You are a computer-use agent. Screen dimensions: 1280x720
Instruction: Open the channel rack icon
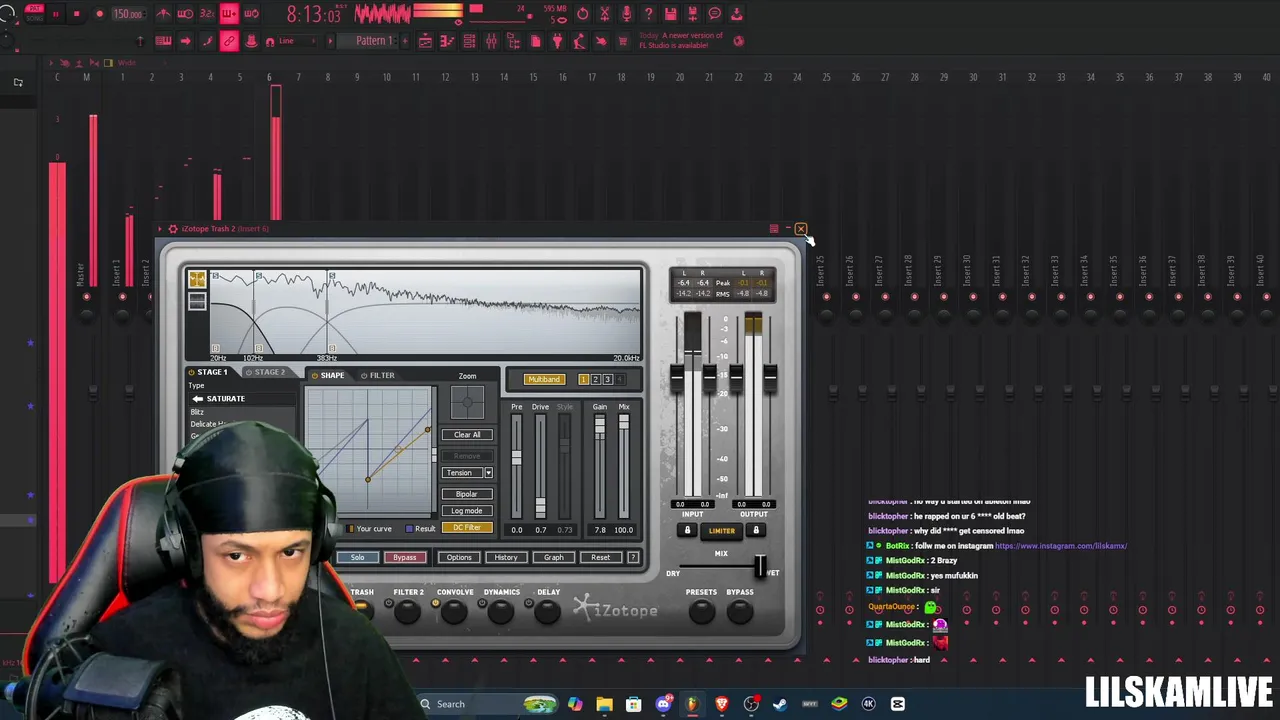point(470,41)
